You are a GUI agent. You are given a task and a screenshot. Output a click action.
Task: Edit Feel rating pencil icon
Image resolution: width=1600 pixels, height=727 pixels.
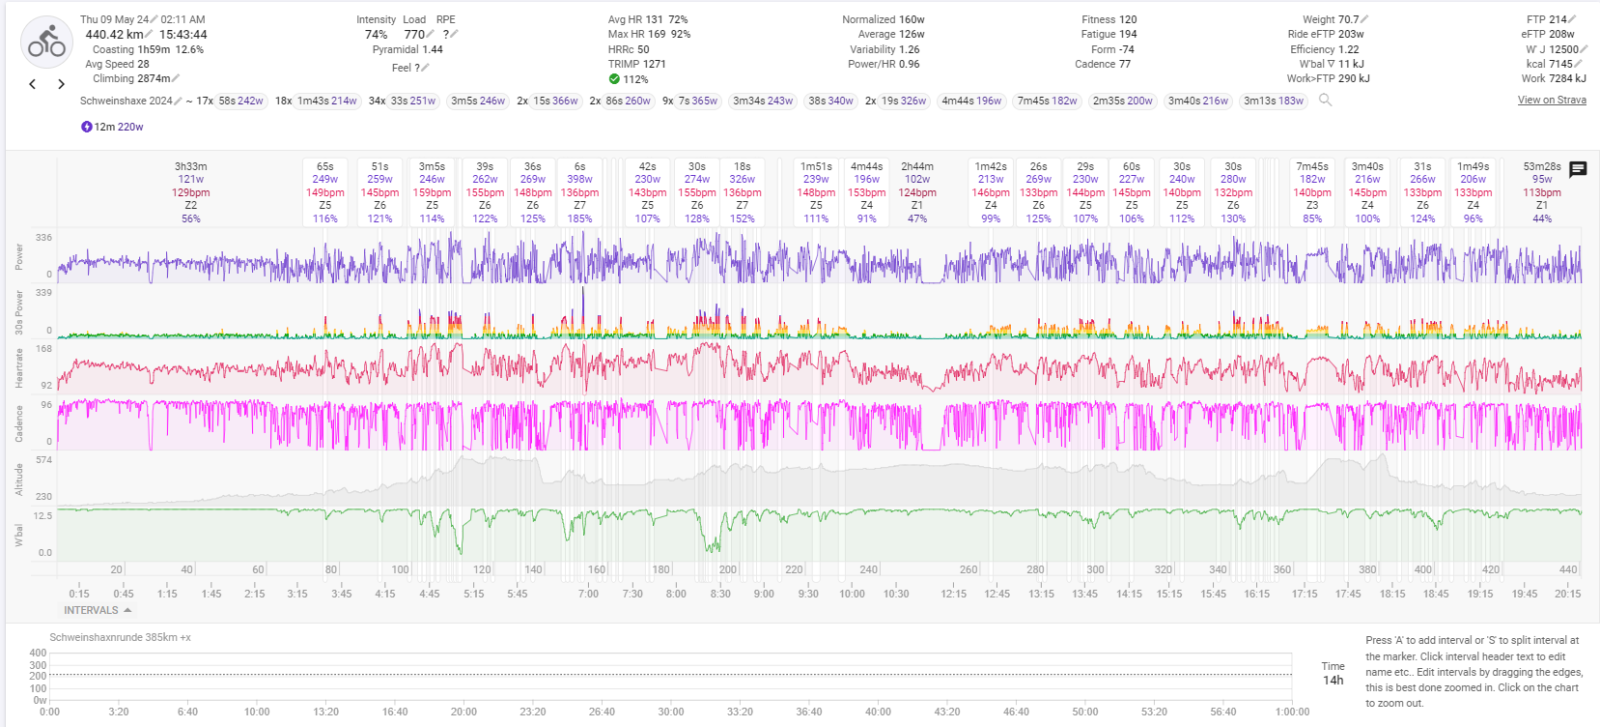(425, 68)
